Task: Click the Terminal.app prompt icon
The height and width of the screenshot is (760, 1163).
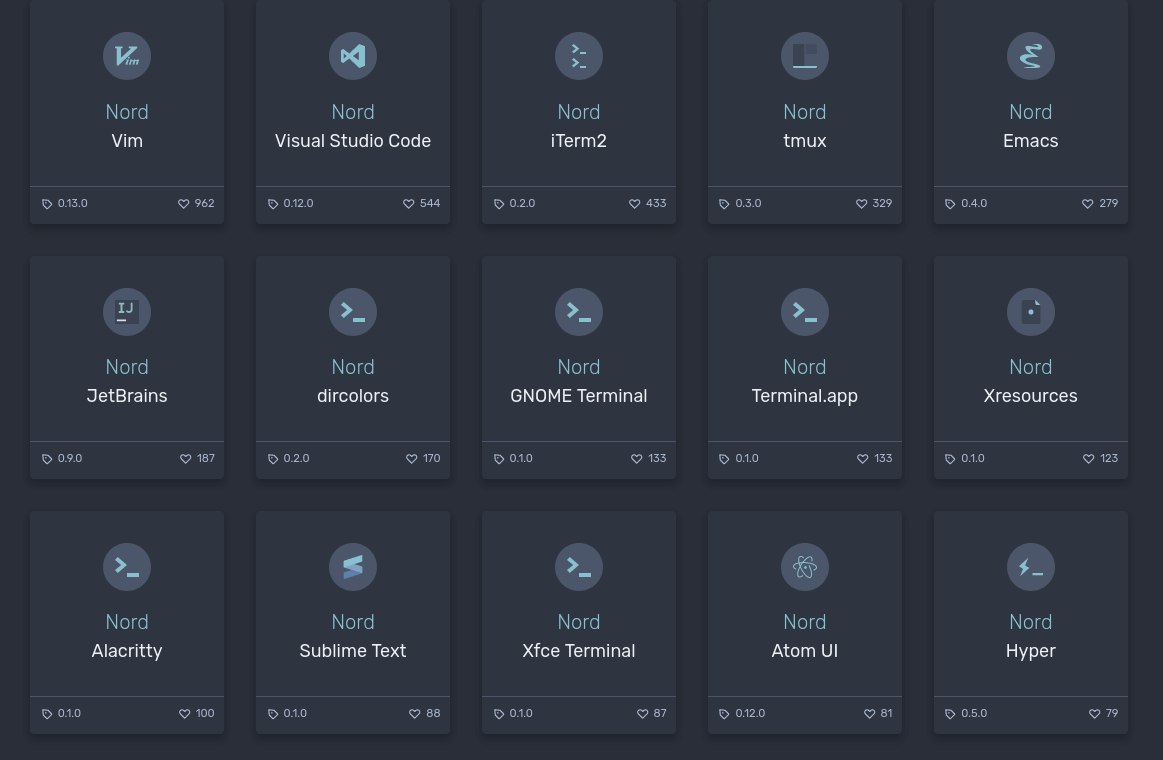Action: [x=805, y=311]
